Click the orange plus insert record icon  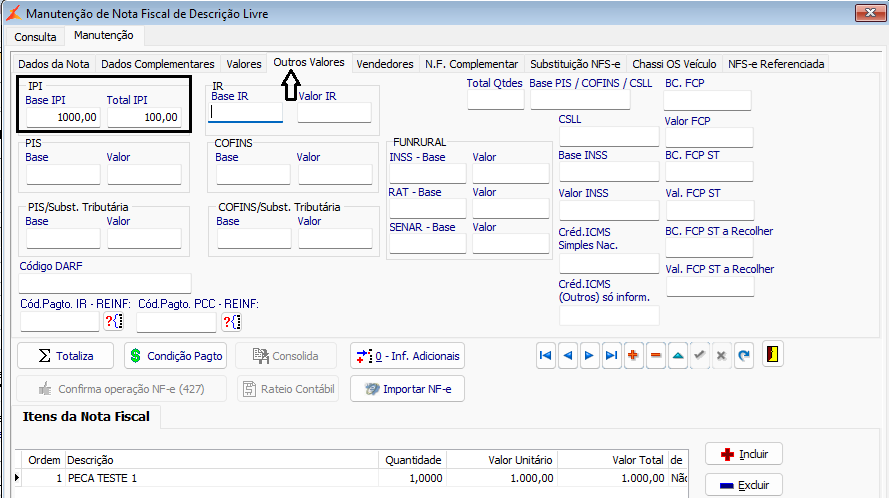pyautogui.click(x=633, y=356)
